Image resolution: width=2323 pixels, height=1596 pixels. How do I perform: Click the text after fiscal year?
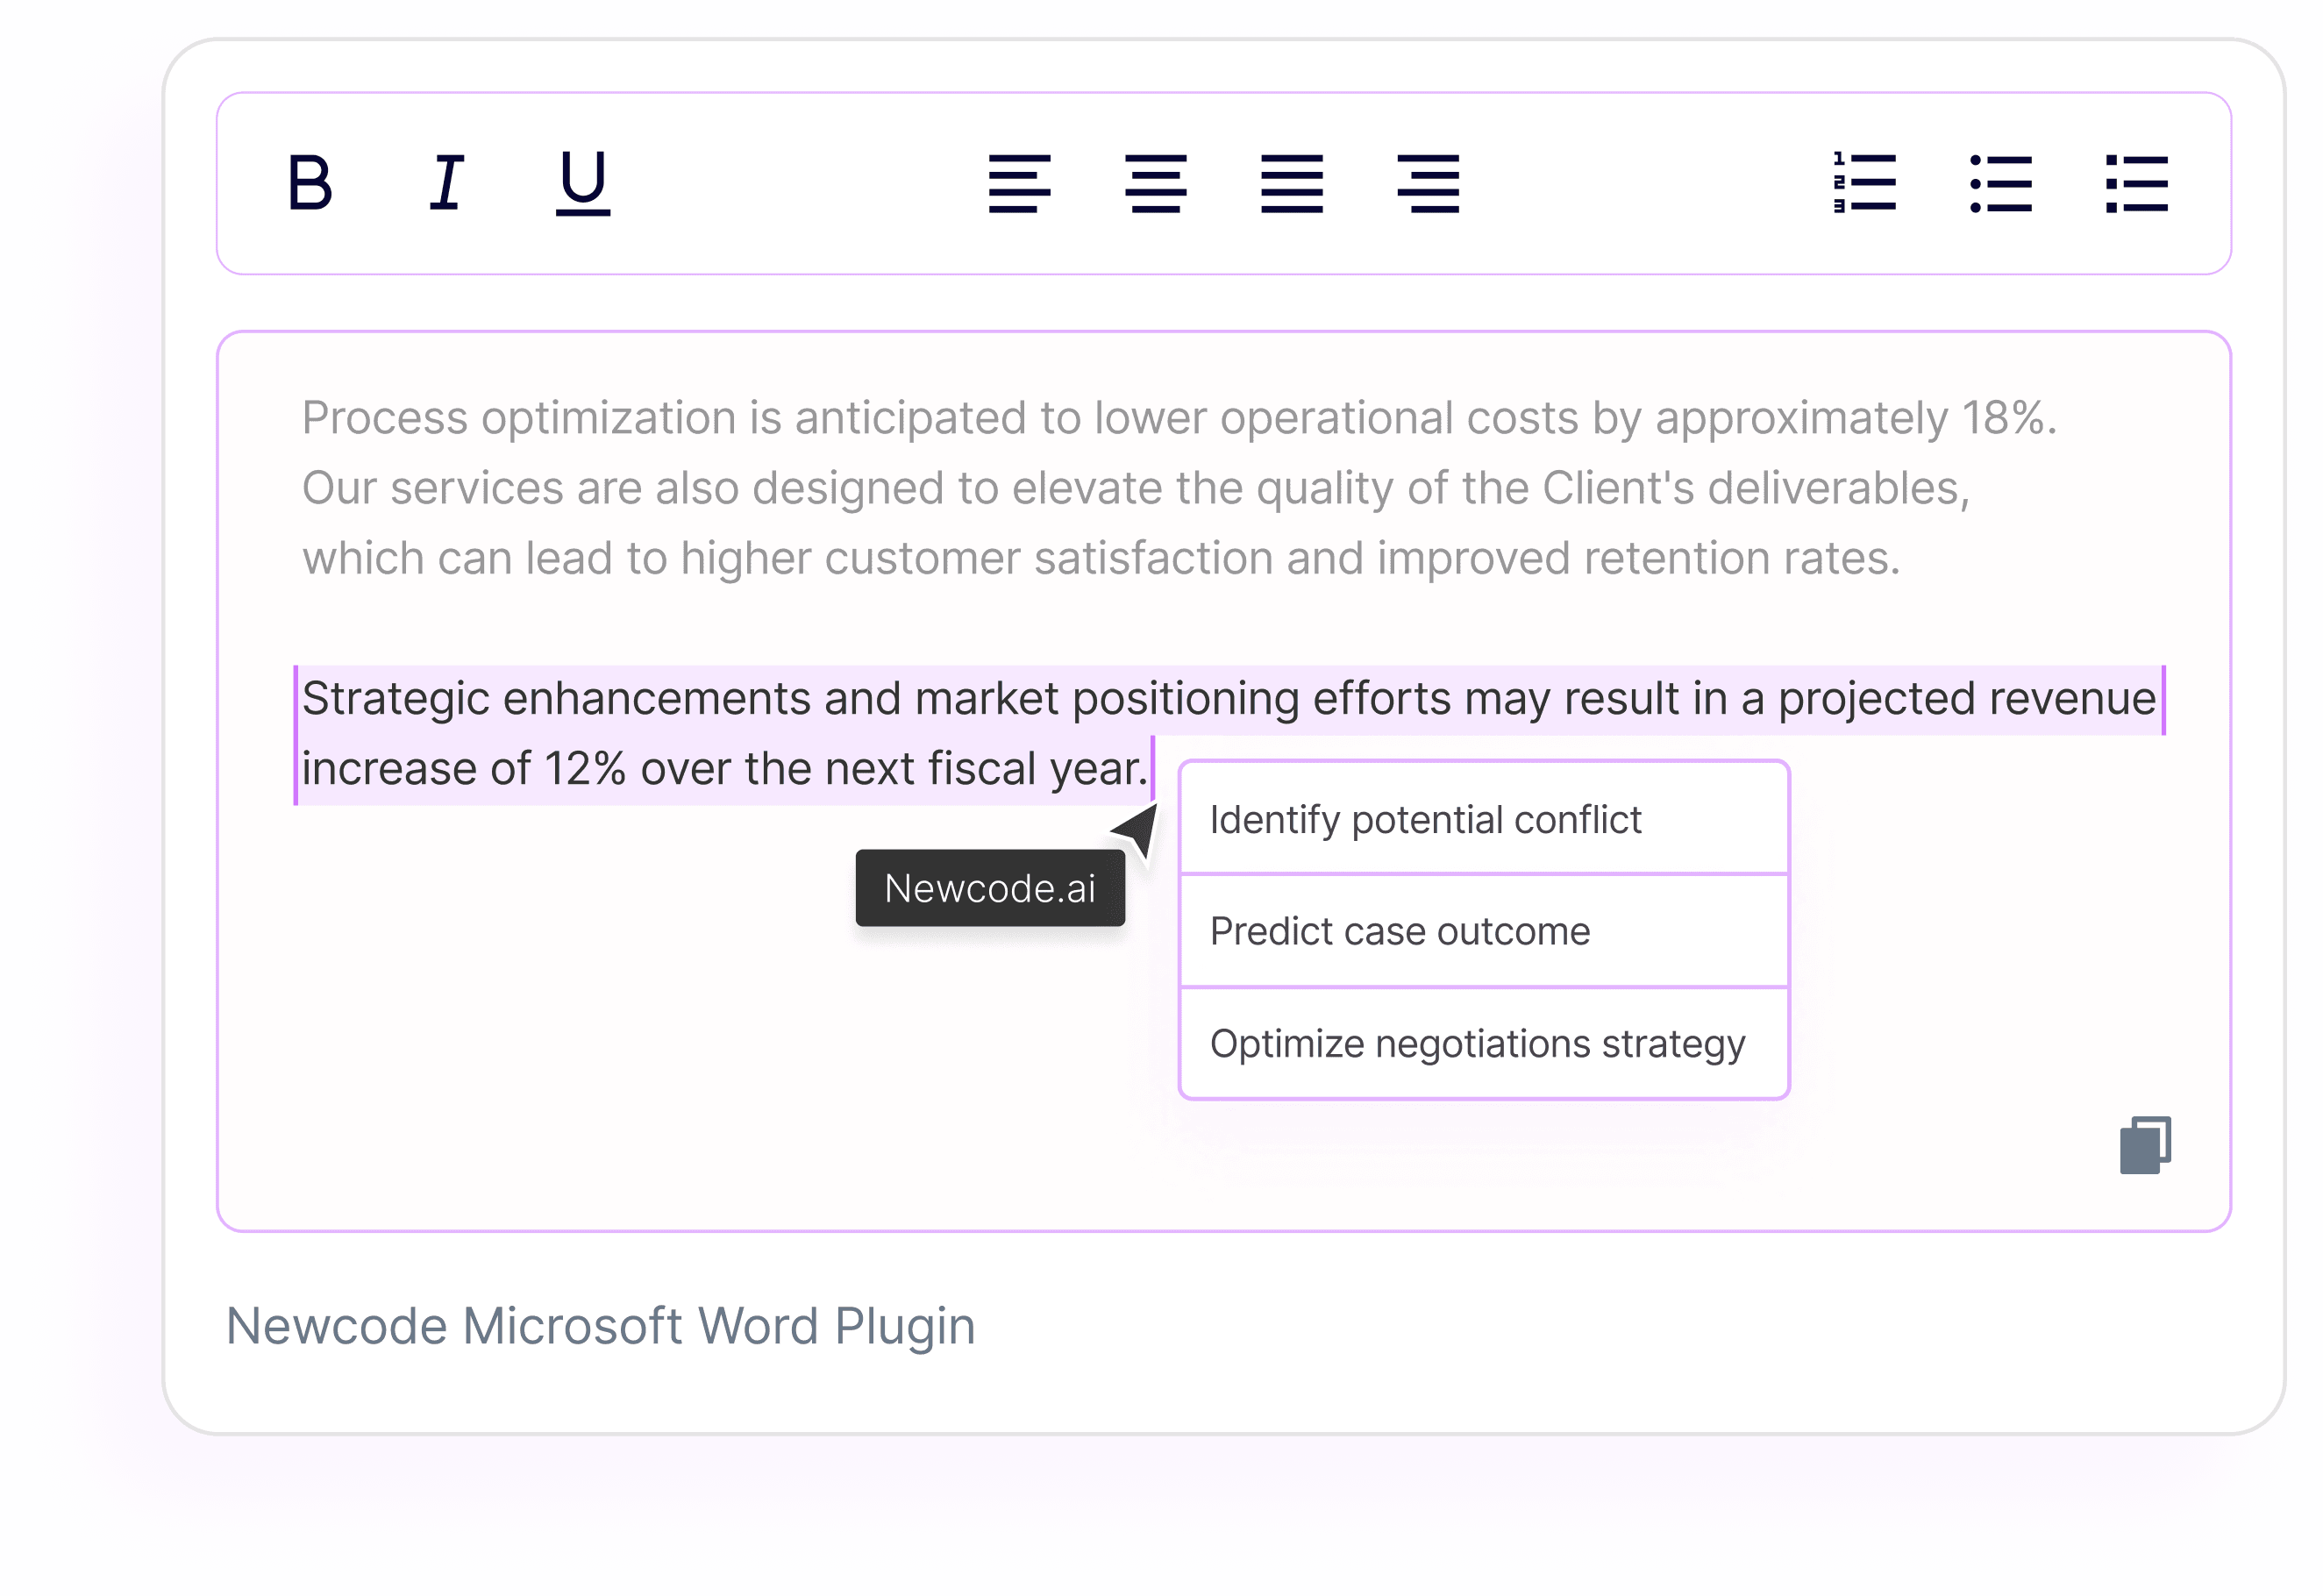click(x=1152, y=769)
